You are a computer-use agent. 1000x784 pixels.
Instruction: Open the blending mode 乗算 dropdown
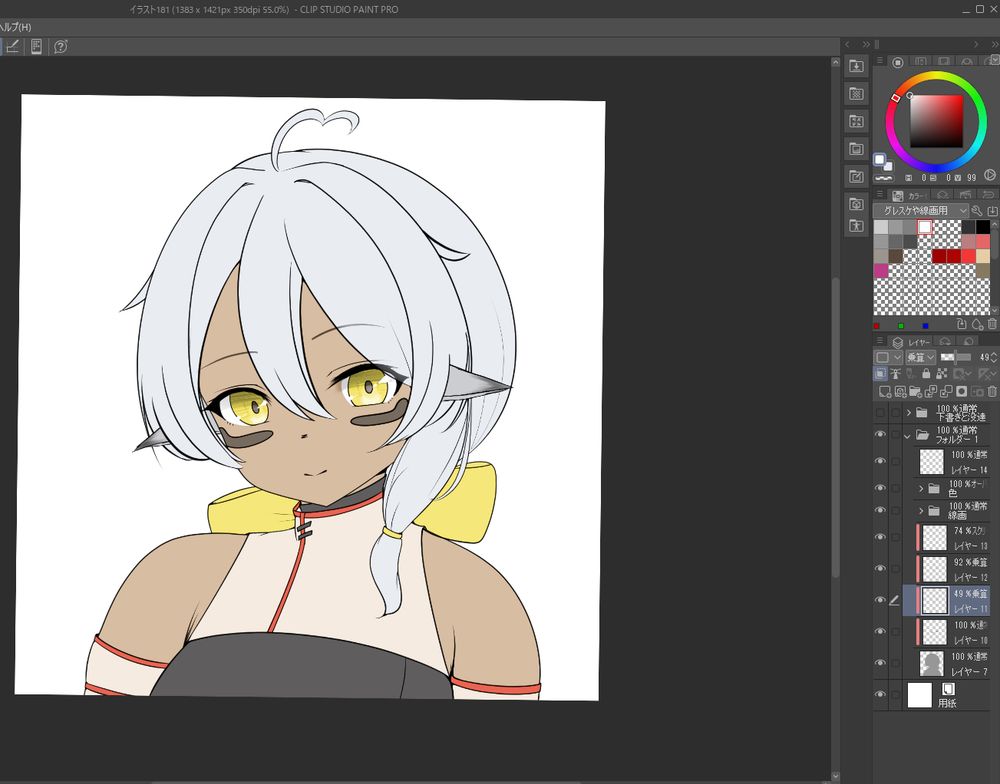[920, 357]
